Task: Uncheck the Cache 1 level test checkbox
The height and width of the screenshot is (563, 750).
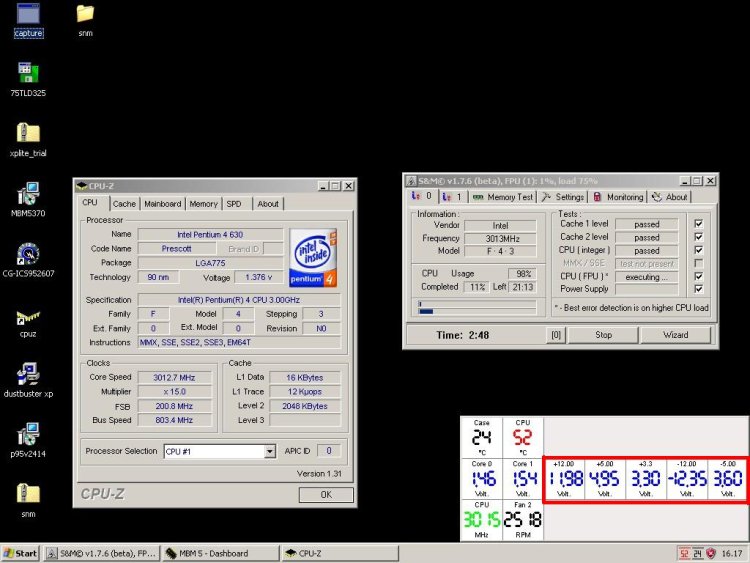Action: [x=698, y=224]
